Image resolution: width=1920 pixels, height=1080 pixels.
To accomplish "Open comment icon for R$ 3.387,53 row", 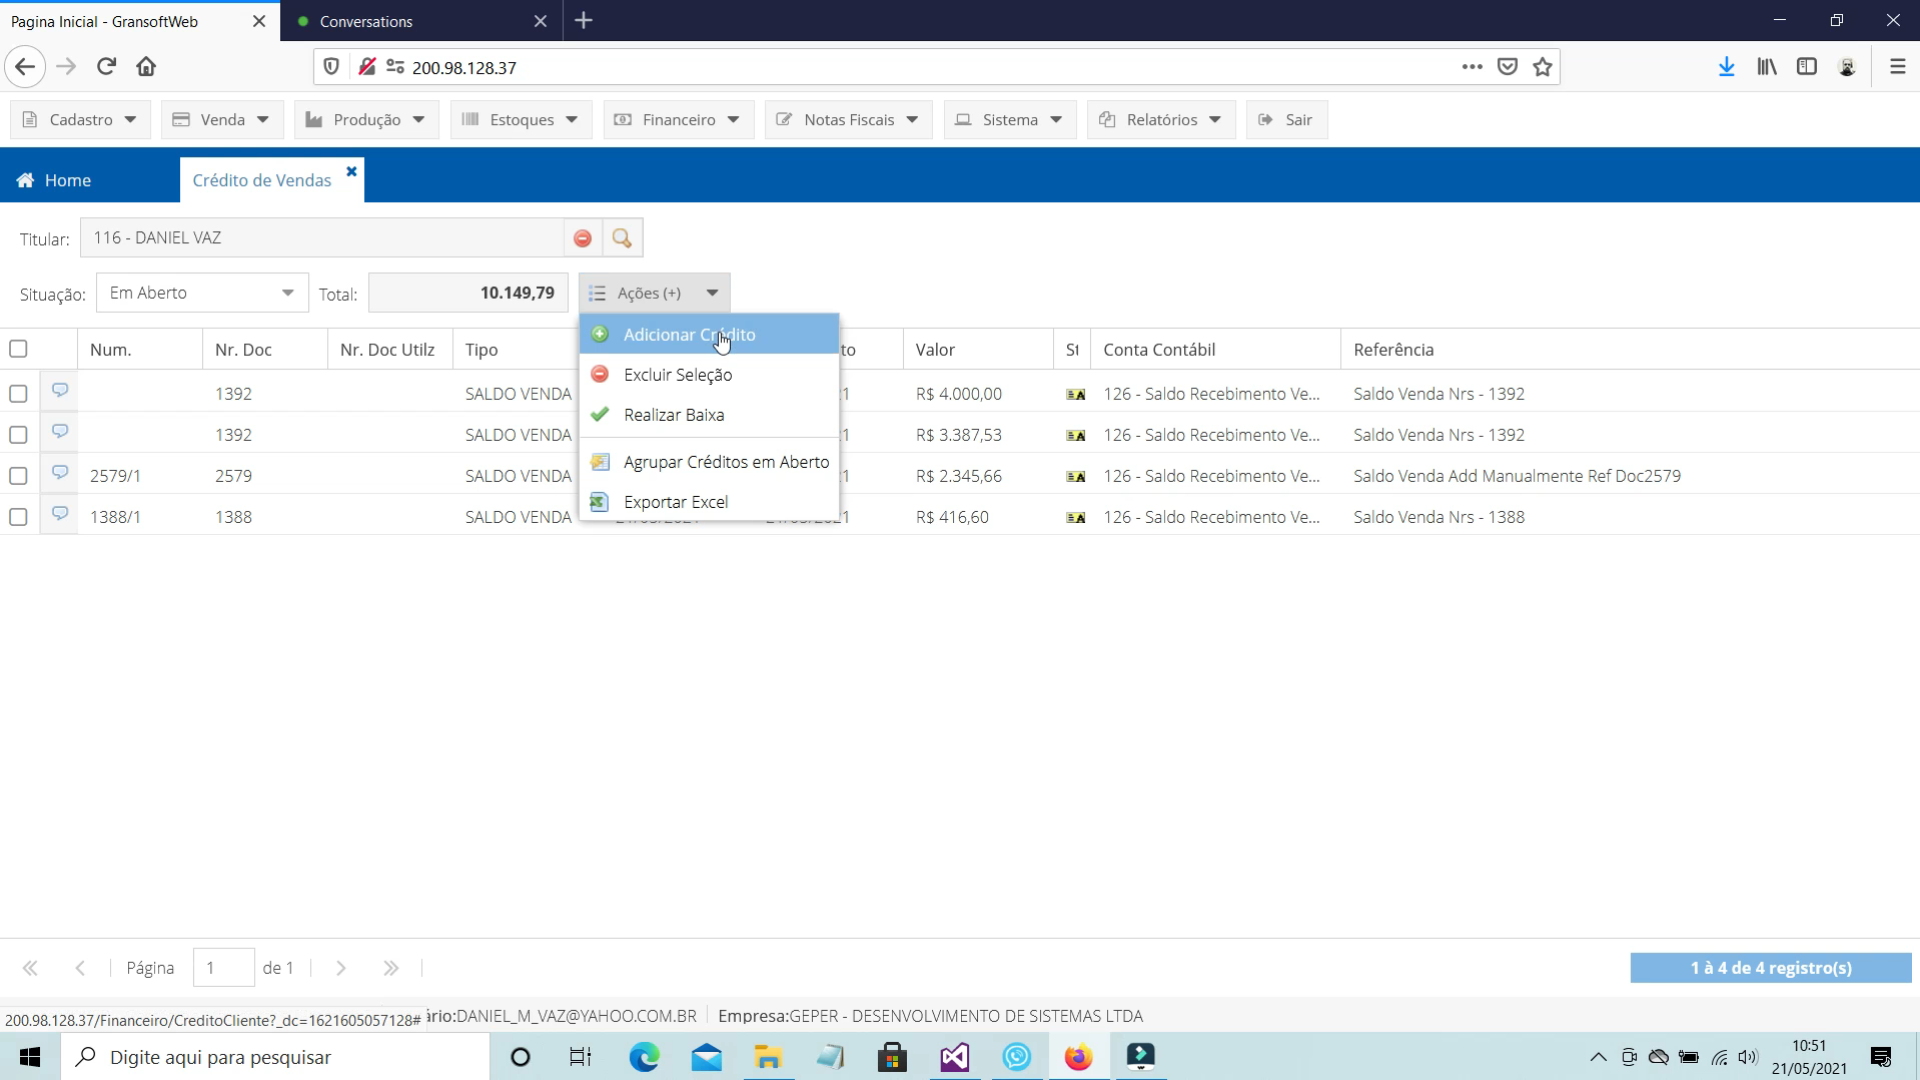I will [60, 432].
